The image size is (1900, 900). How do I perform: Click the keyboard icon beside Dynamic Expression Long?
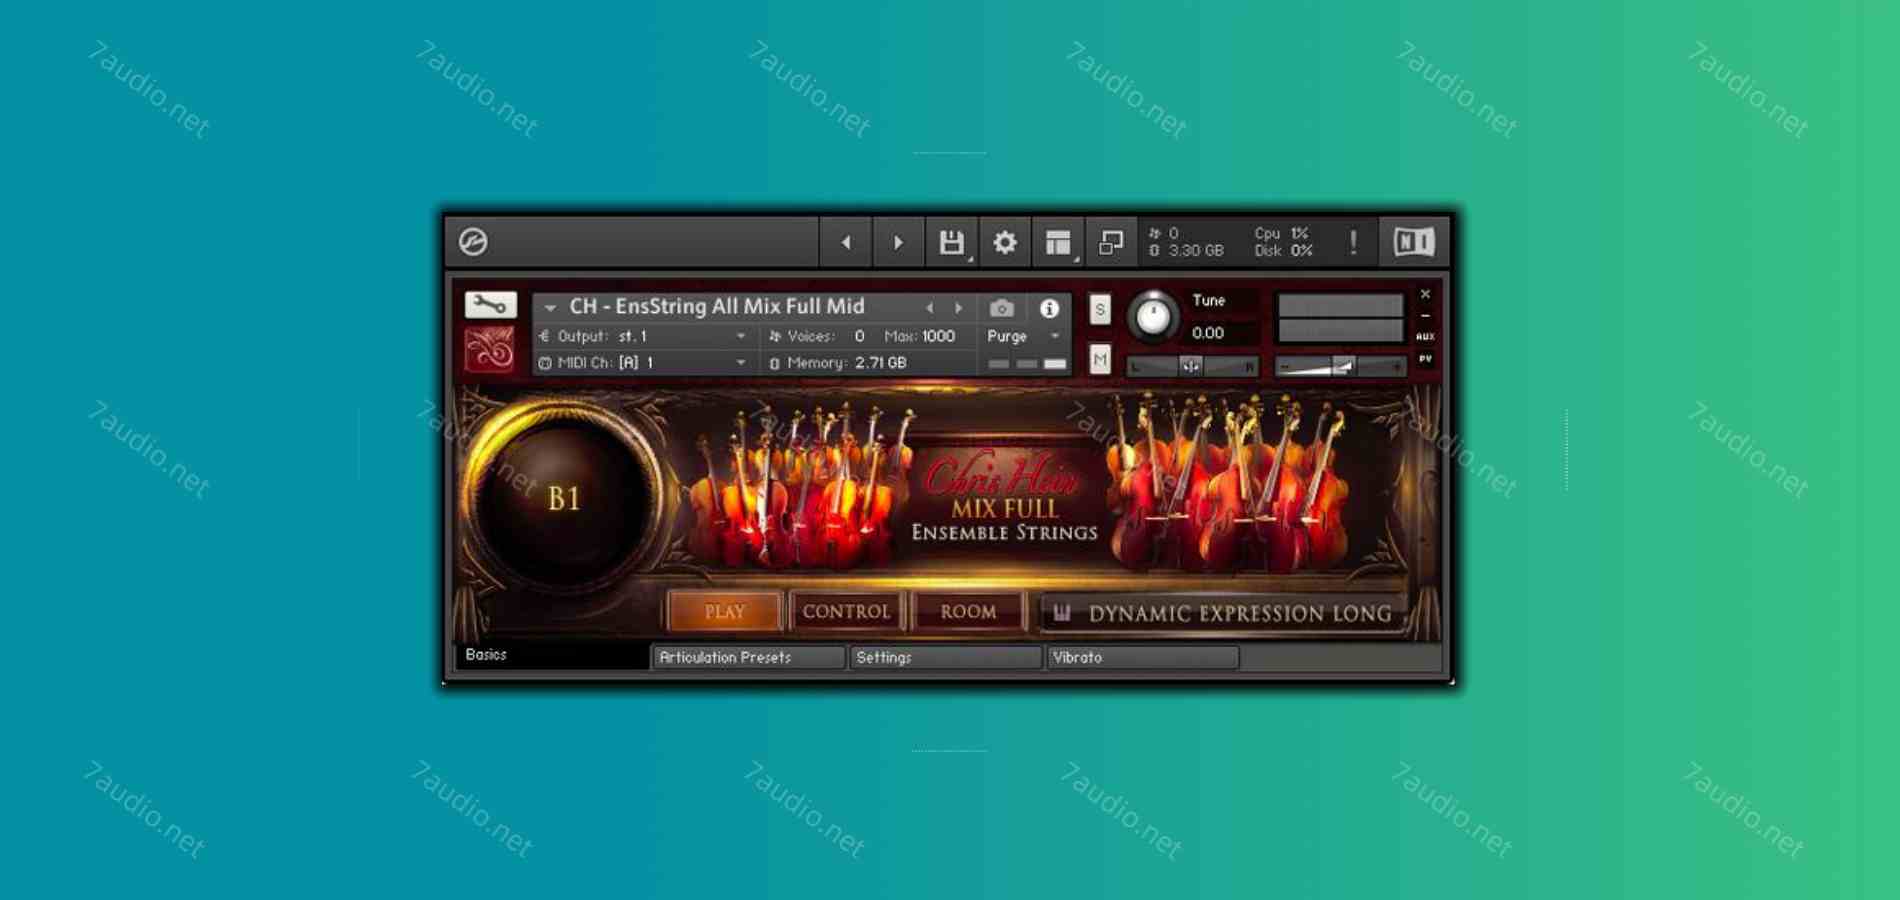[1062, 612]
